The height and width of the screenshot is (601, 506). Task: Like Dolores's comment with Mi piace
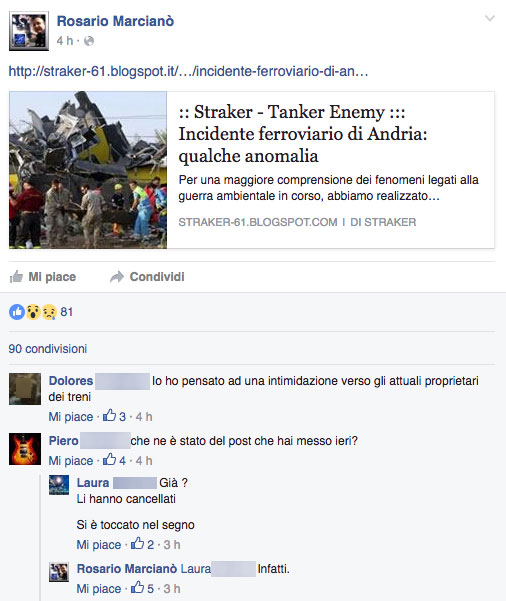pos(71,417)
